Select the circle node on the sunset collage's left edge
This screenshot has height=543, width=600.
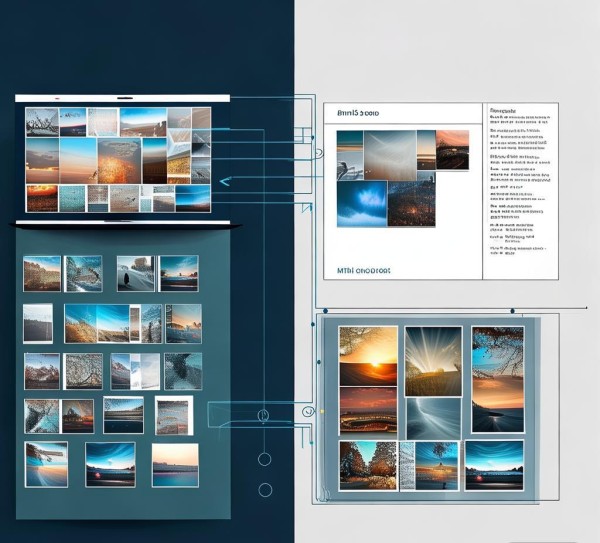click(x=309, y=410)
